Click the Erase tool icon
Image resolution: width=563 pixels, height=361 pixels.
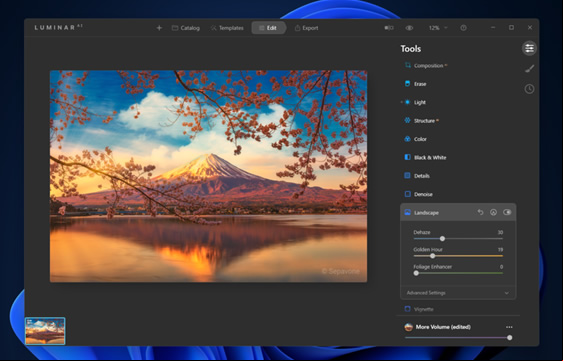coord(408,84)
